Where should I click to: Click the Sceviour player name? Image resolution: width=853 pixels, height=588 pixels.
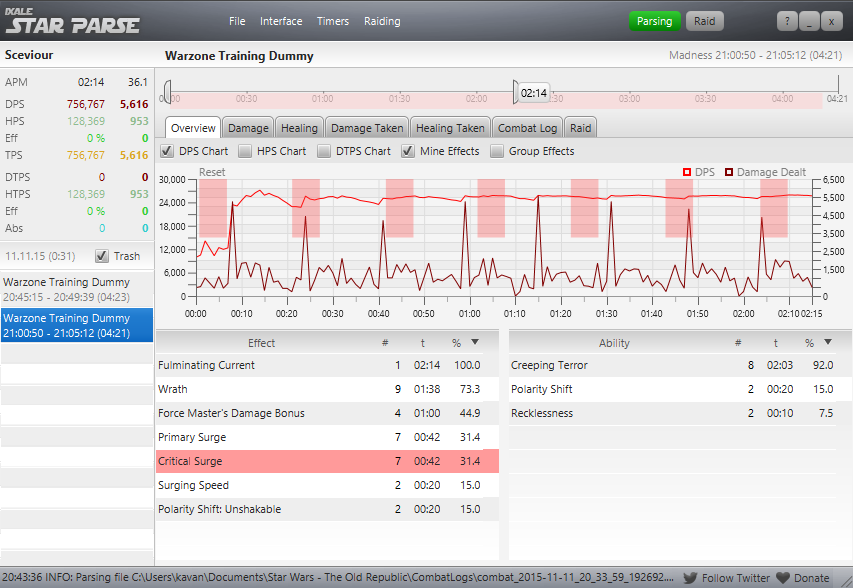coord(29,55)
